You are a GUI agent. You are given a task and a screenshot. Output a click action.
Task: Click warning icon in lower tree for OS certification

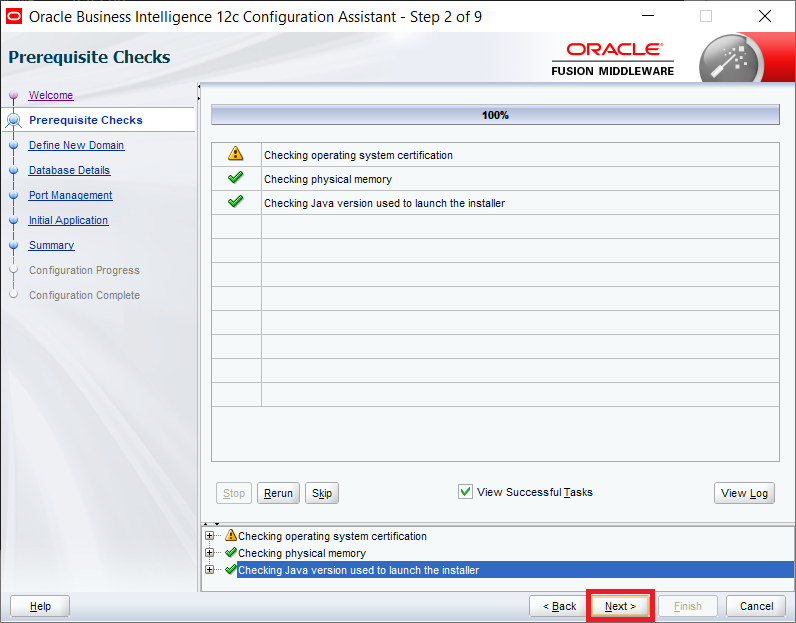(x=231, y=535)
